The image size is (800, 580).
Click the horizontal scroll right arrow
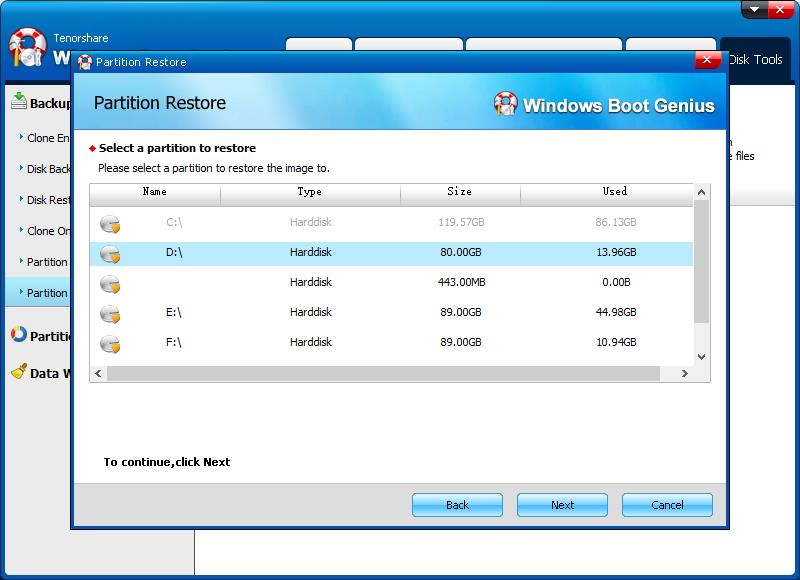click(x=685, y=373)
